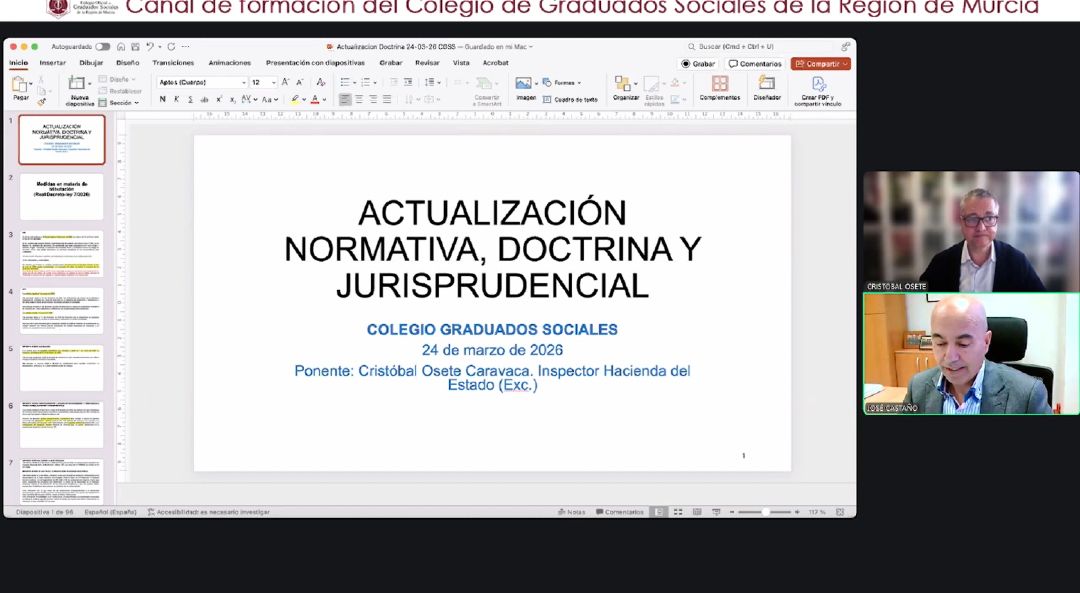Switch to the Insertar tab
Image resolution: width=1080 pixels, height=593 pixels.
click(52, 63)
